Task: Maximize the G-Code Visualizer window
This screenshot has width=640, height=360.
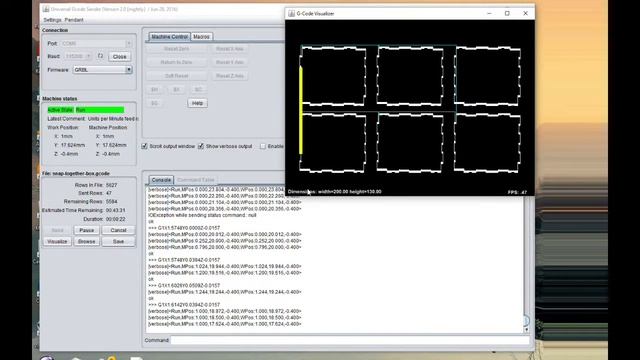Action: [507, 13]
